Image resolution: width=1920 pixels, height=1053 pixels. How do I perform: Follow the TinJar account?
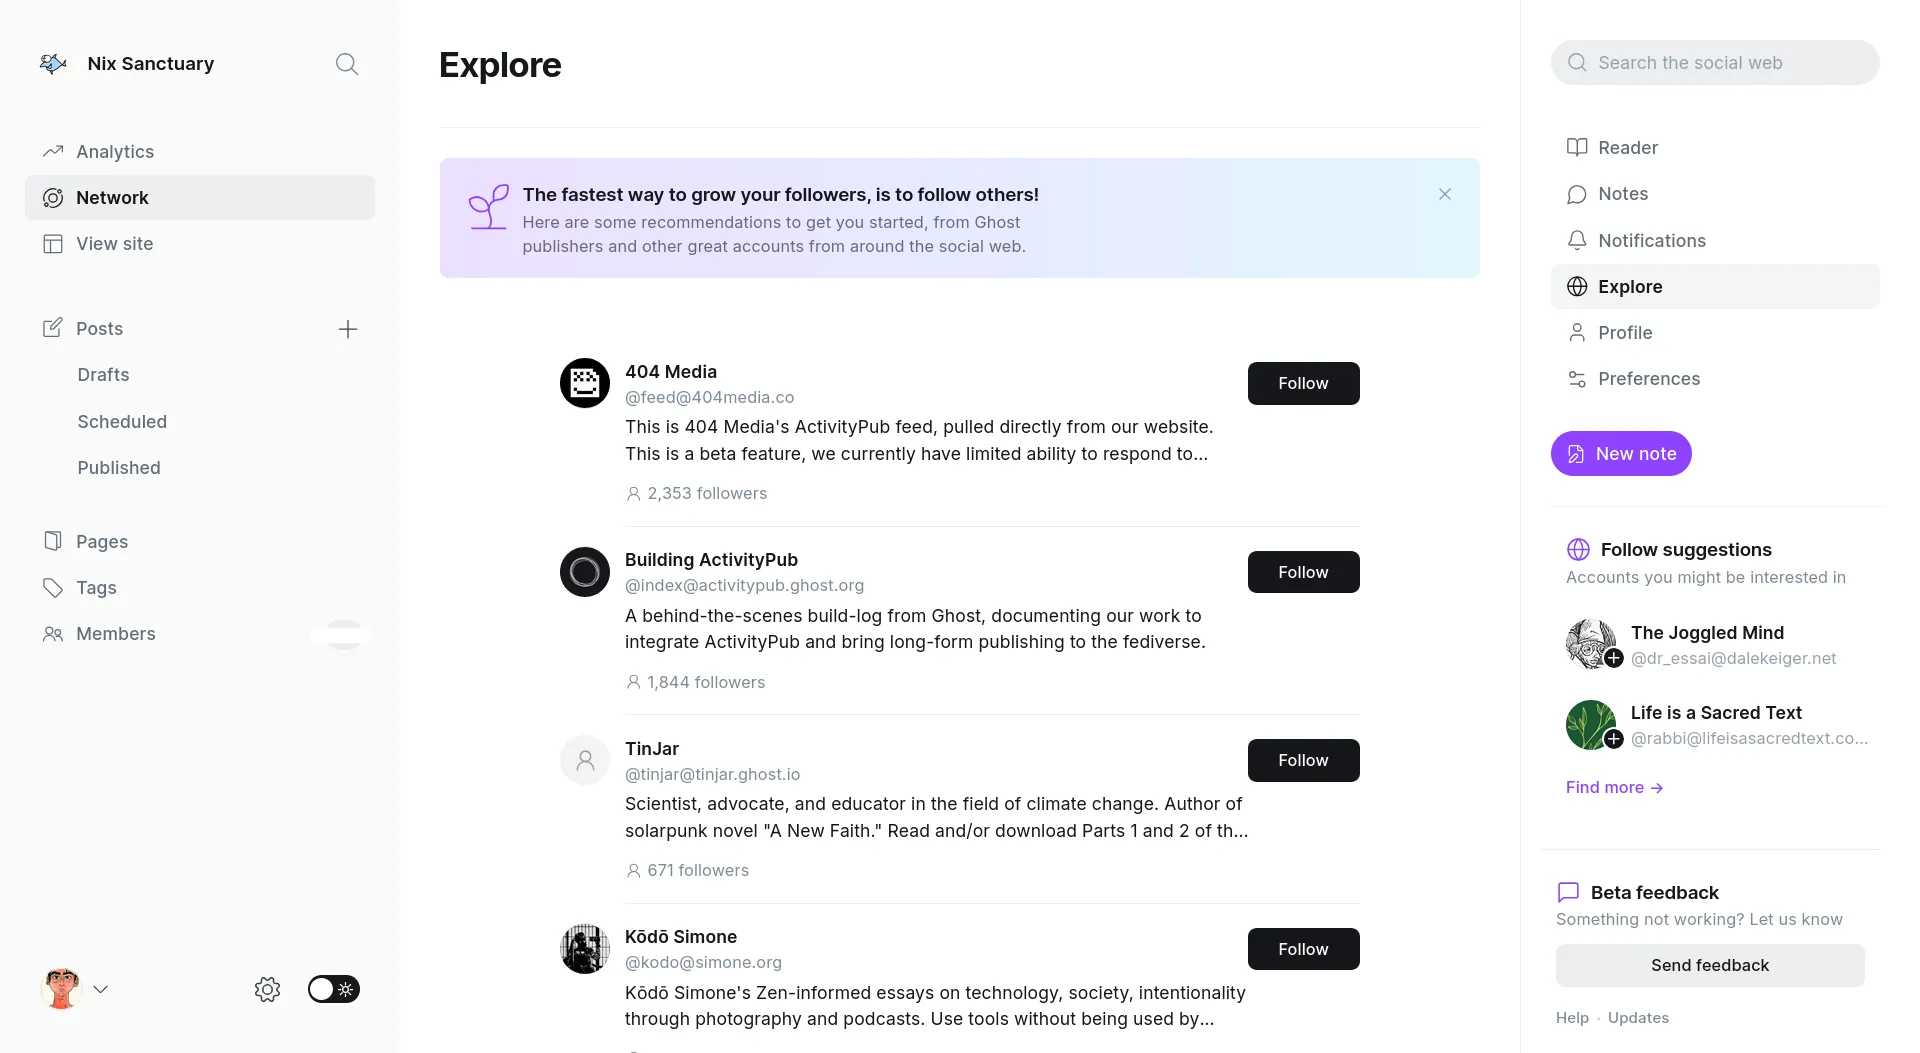pyautogui.click(x=1303, y=760)
